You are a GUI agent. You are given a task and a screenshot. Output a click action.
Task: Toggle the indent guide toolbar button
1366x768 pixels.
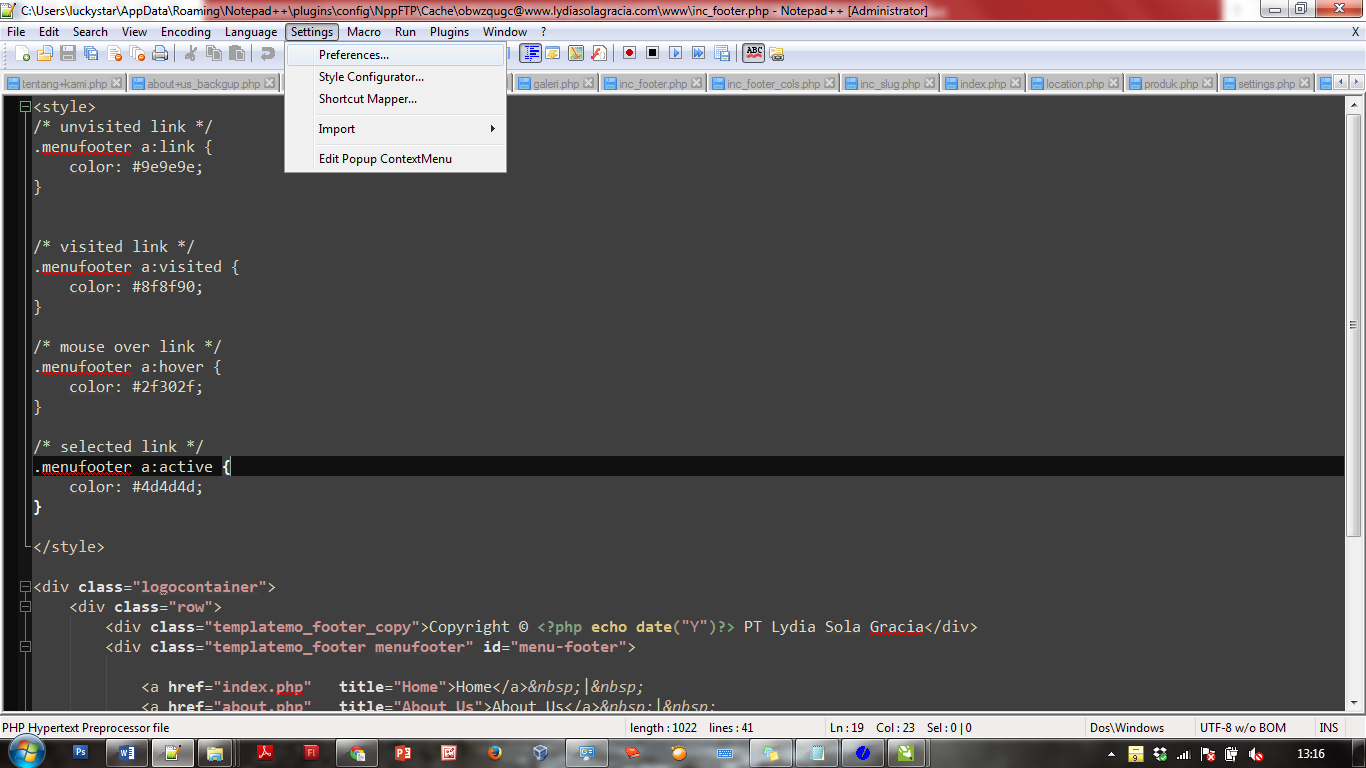530,53
